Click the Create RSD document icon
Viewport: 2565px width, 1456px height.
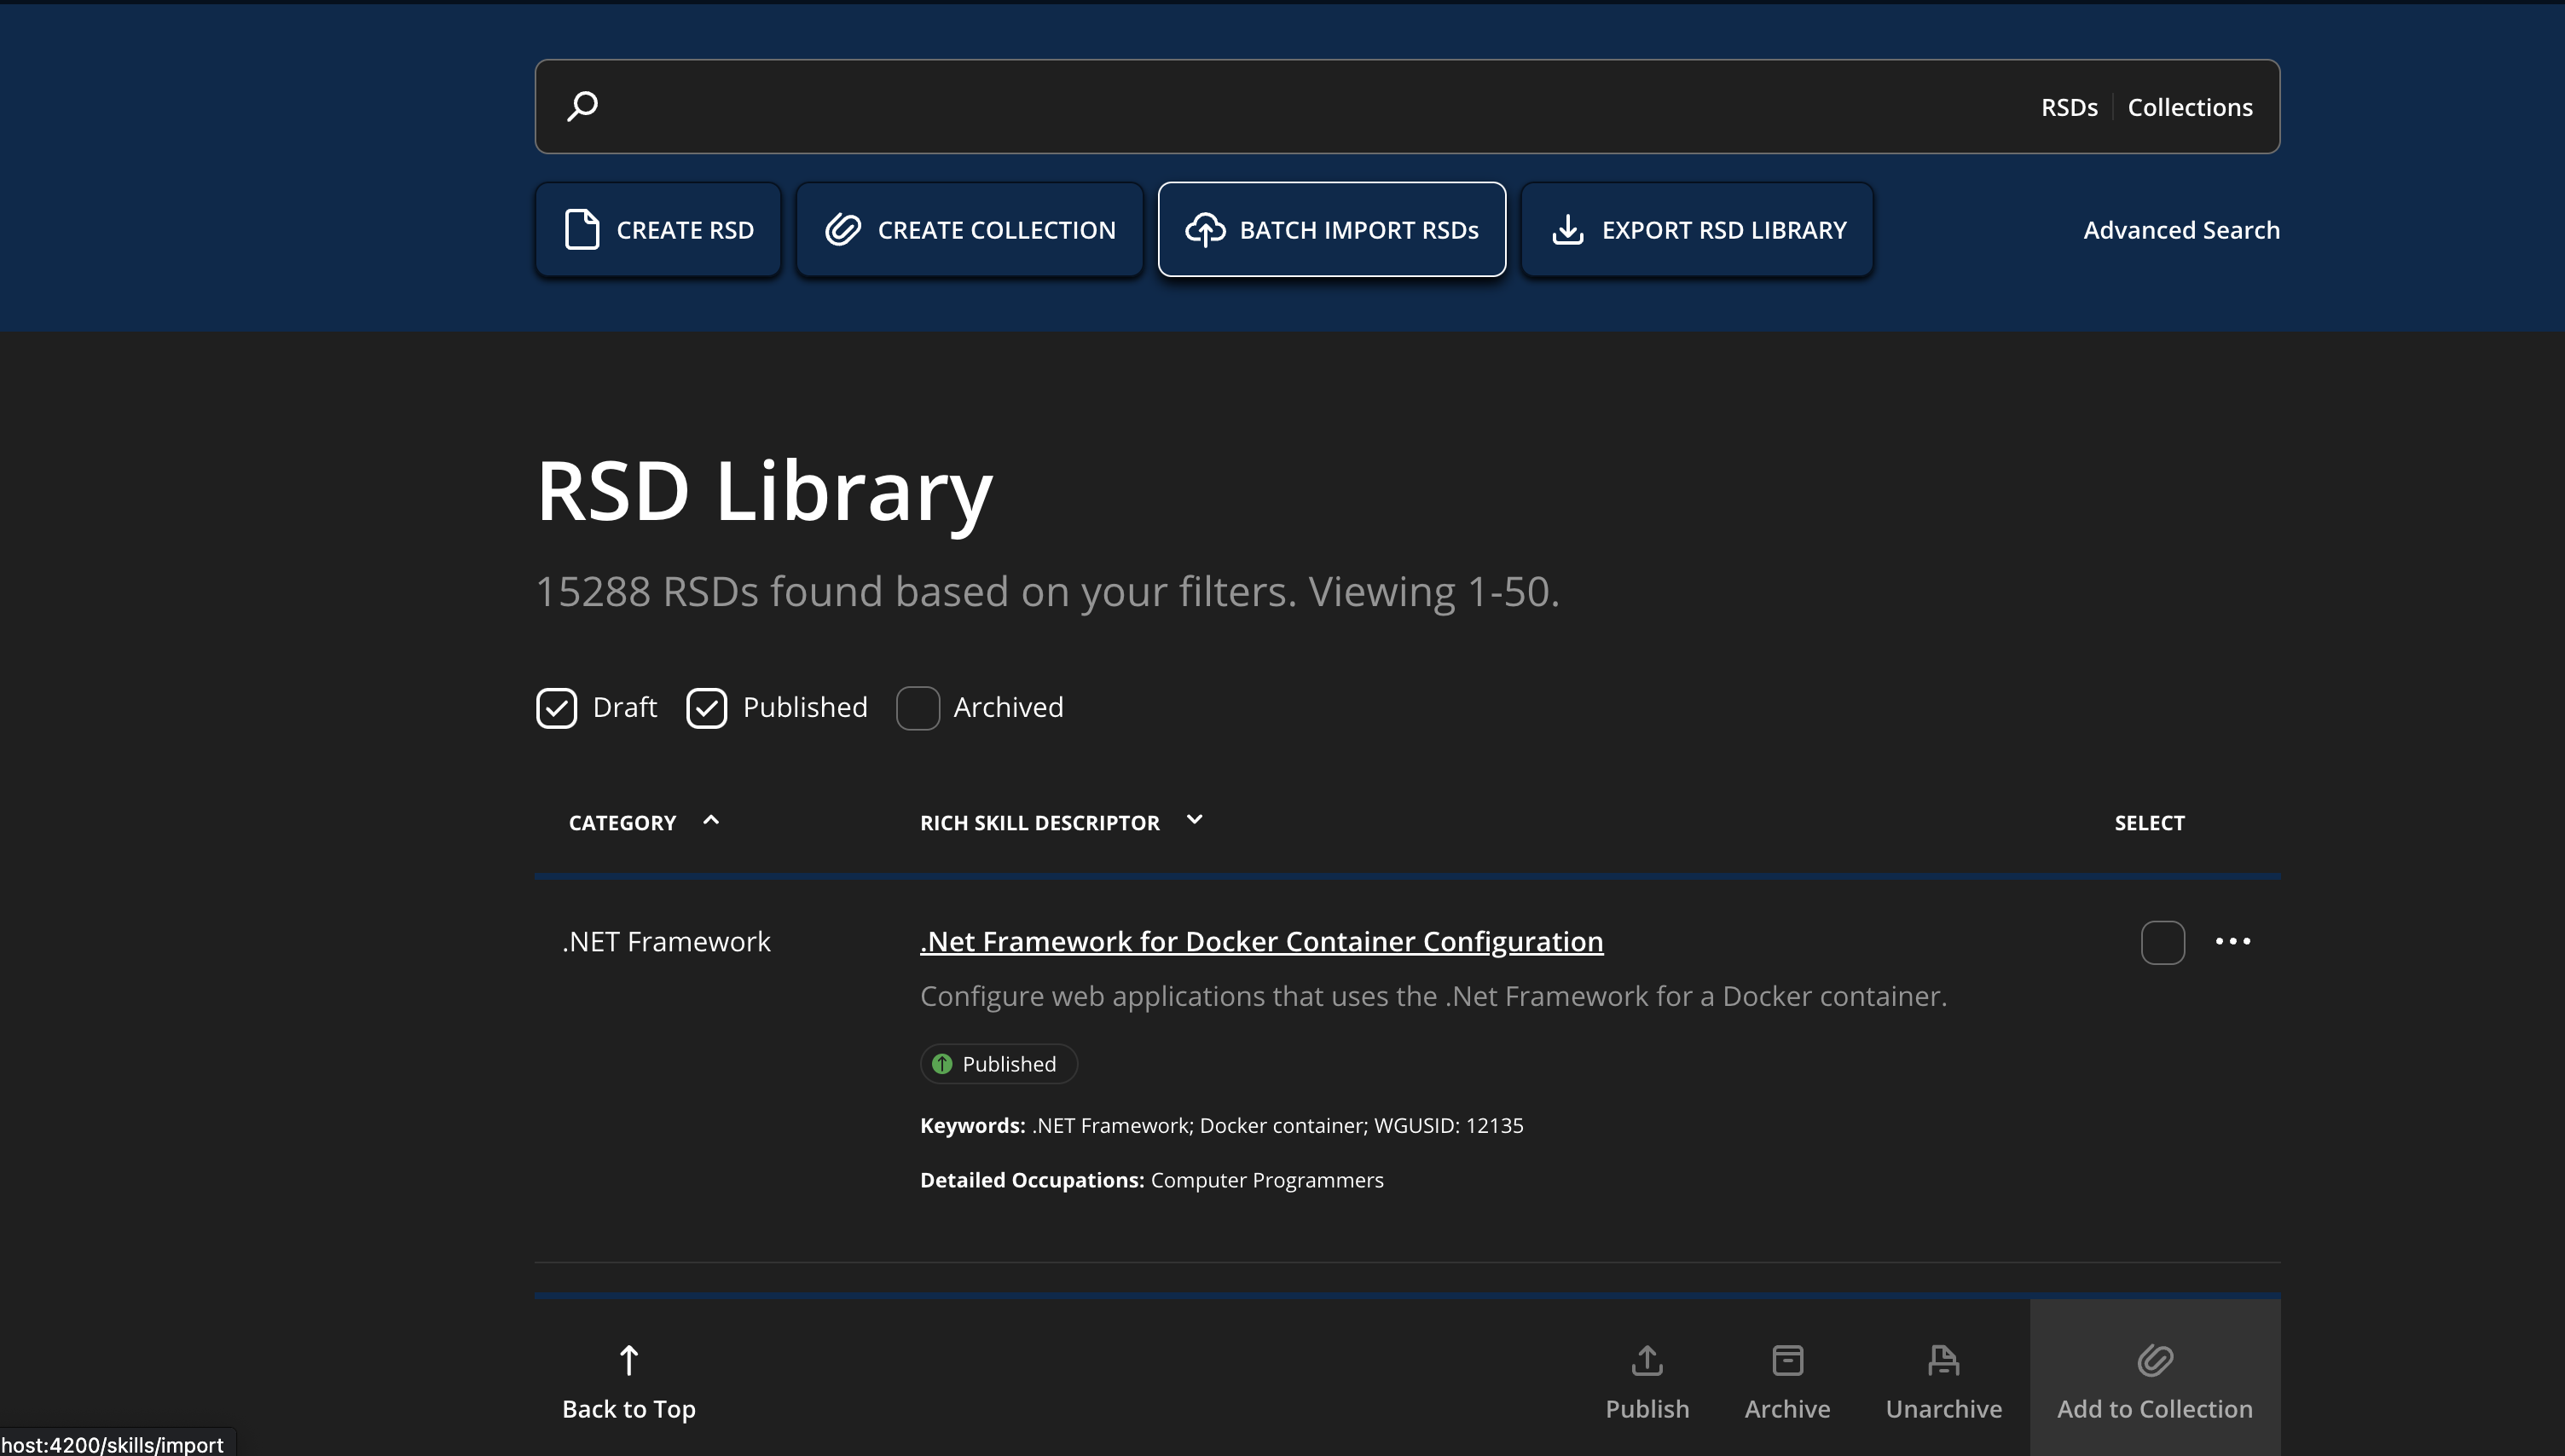click(582, 229)
